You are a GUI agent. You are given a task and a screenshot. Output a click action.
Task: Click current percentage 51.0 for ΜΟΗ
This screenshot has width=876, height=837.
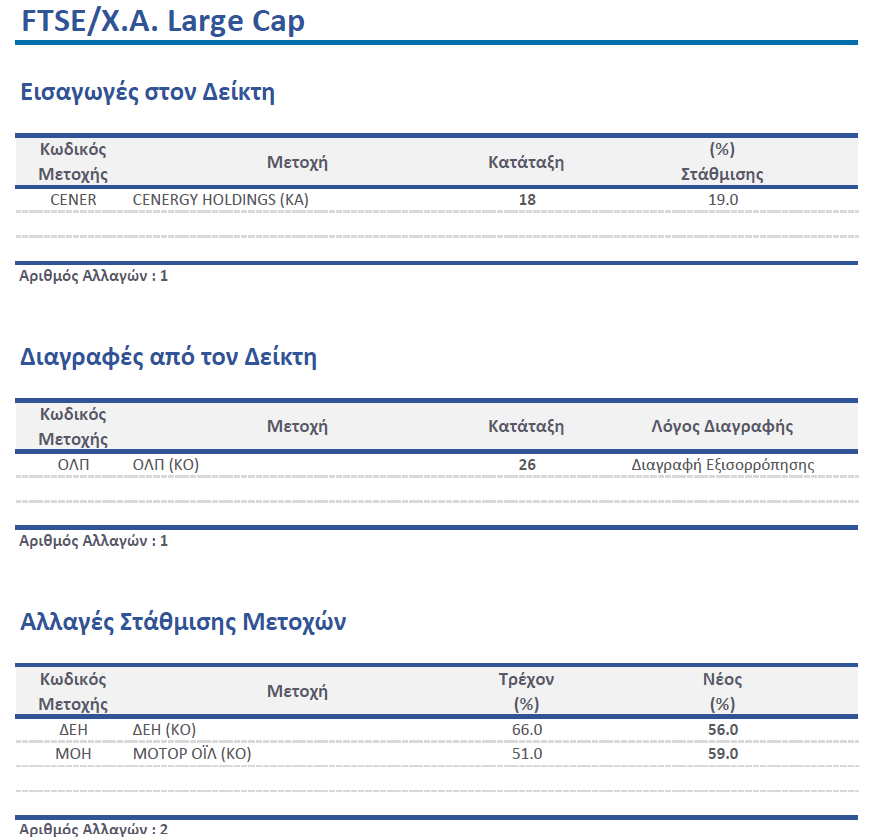tap(527, 754)
